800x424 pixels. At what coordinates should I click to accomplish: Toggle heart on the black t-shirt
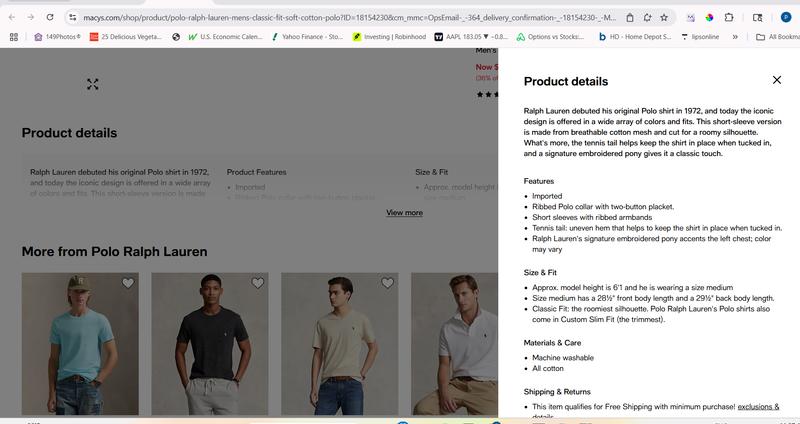[257, 284]
